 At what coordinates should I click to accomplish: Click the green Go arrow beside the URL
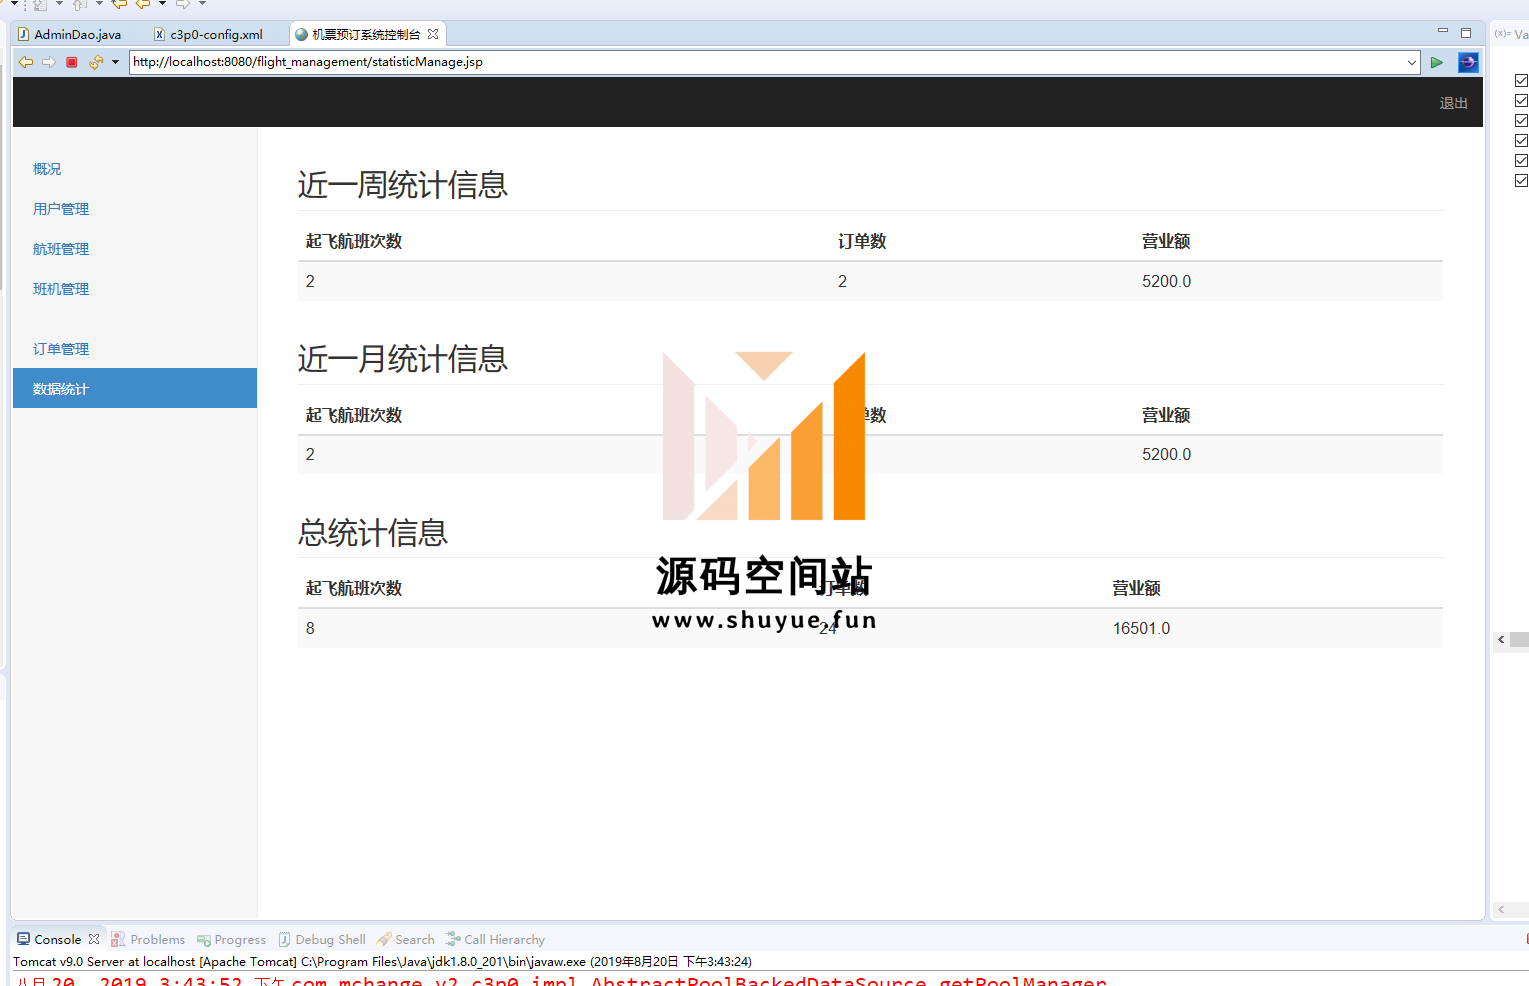[1437, 62]
